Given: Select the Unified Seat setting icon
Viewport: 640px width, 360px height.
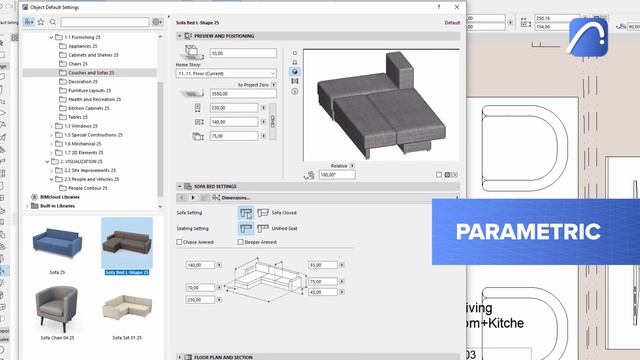Looking at the screenshot, I should coord(262,228).
